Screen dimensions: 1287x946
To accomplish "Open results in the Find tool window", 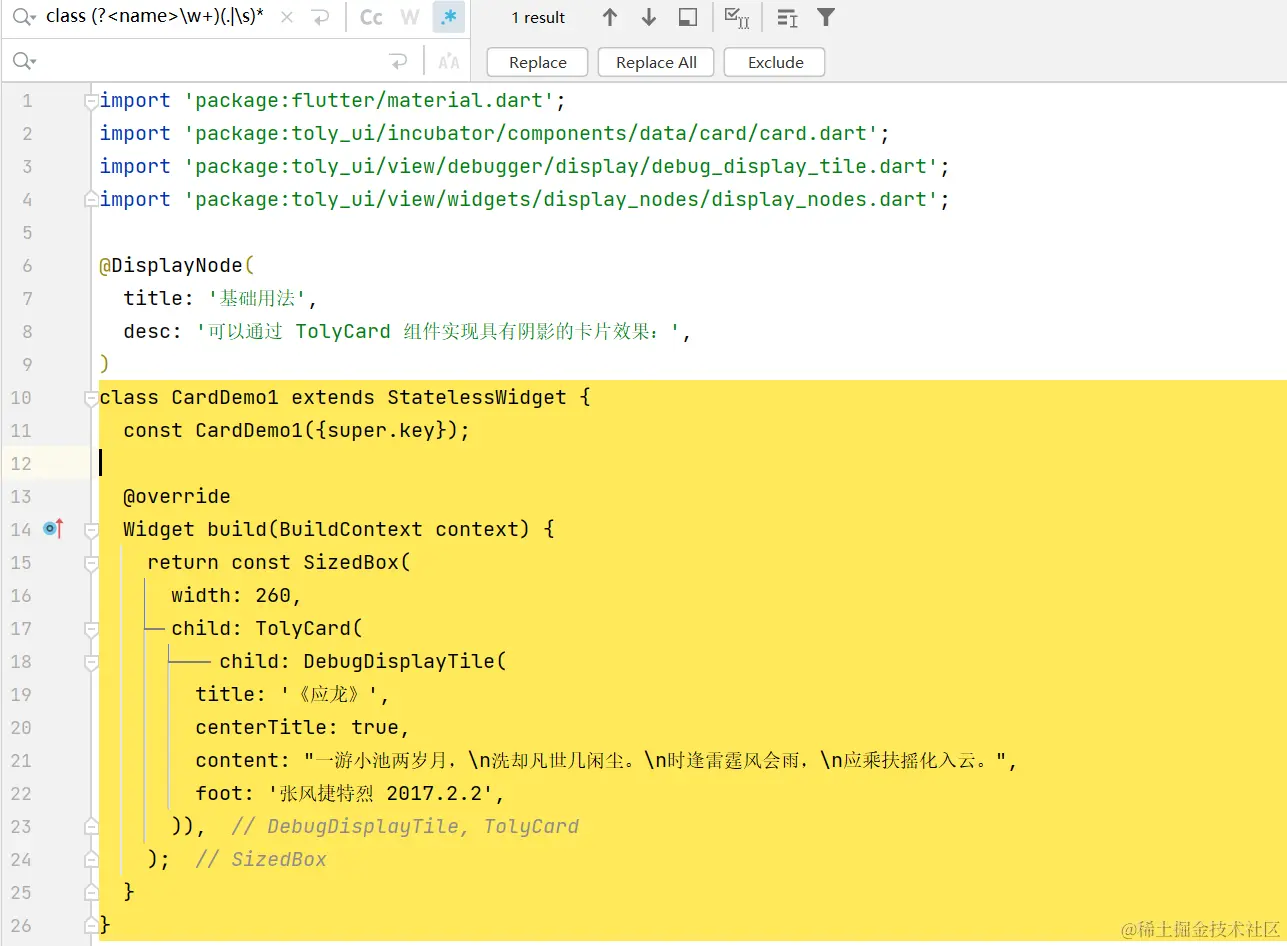I will [x=688, y=18].
